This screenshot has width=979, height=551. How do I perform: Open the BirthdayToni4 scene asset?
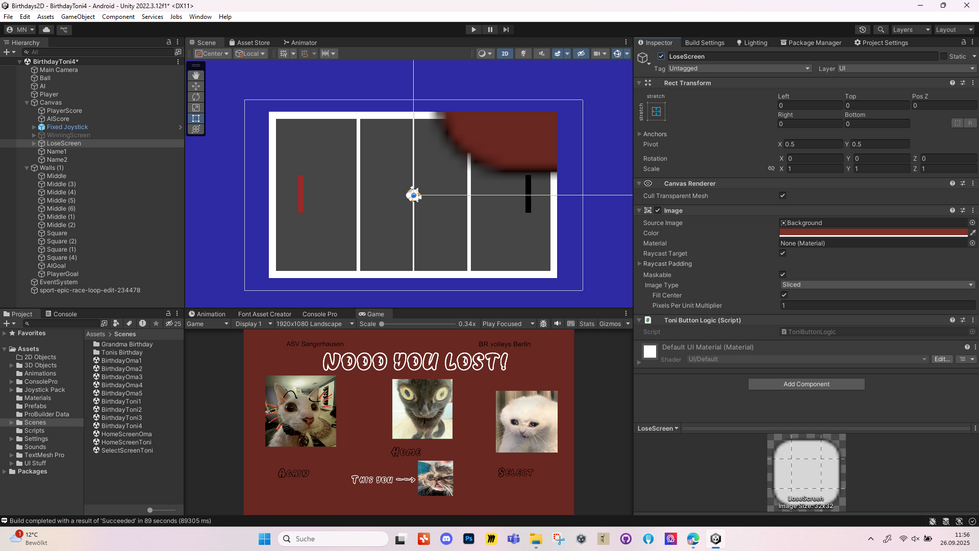click(x=121, y=426)
